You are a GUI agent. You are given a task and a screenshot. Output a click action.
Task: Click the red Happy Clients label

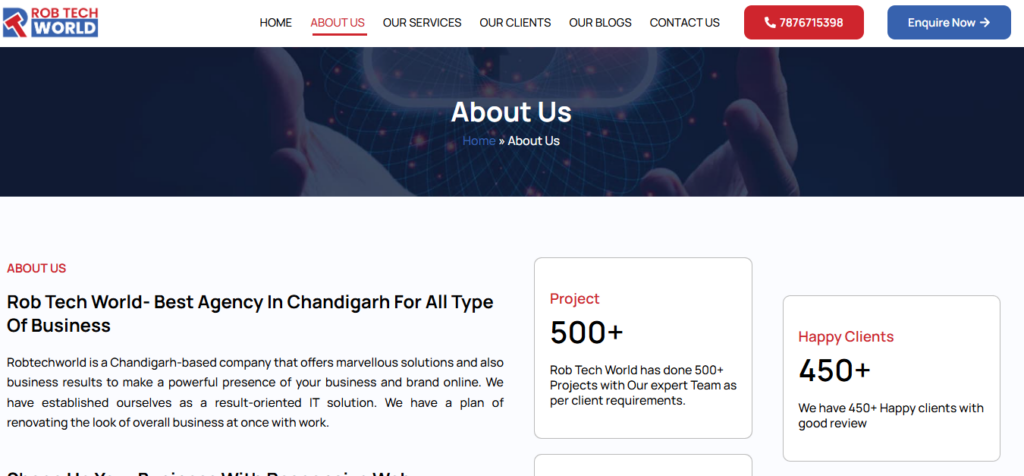pos(846,337)
